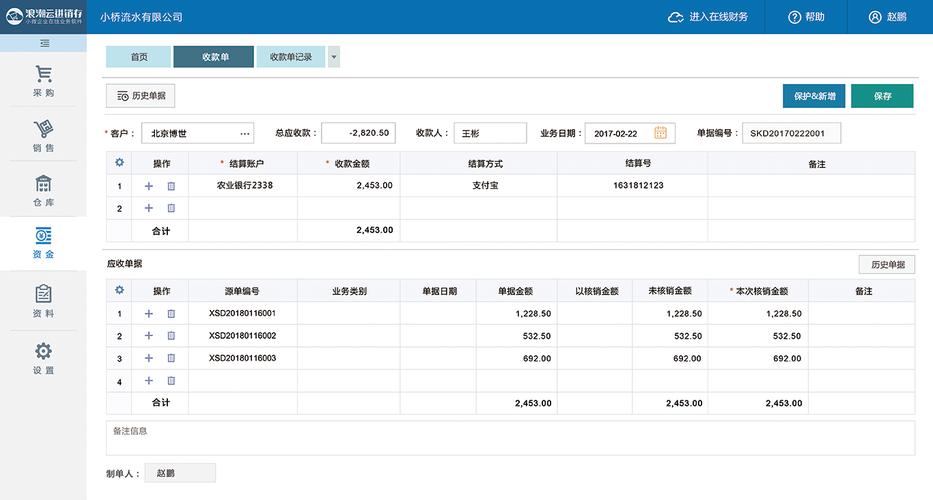The width and height of the screenshot is (933, 500).
Task: Open the 销售 sales sidebar module
Action: tap(43, 135)
